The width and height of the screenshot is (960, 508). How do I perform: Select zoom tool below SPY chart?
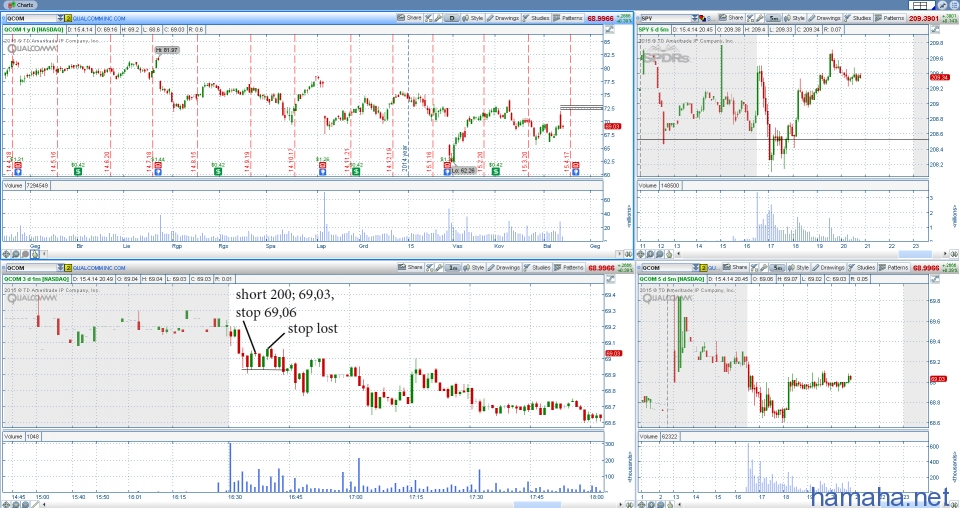(x=650, y=254)
